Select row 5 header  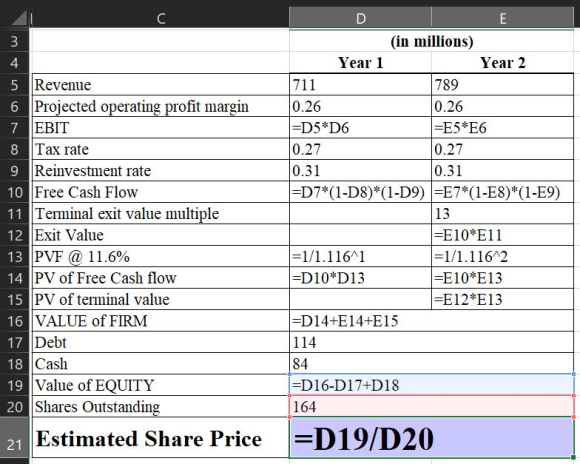[14, 85]
